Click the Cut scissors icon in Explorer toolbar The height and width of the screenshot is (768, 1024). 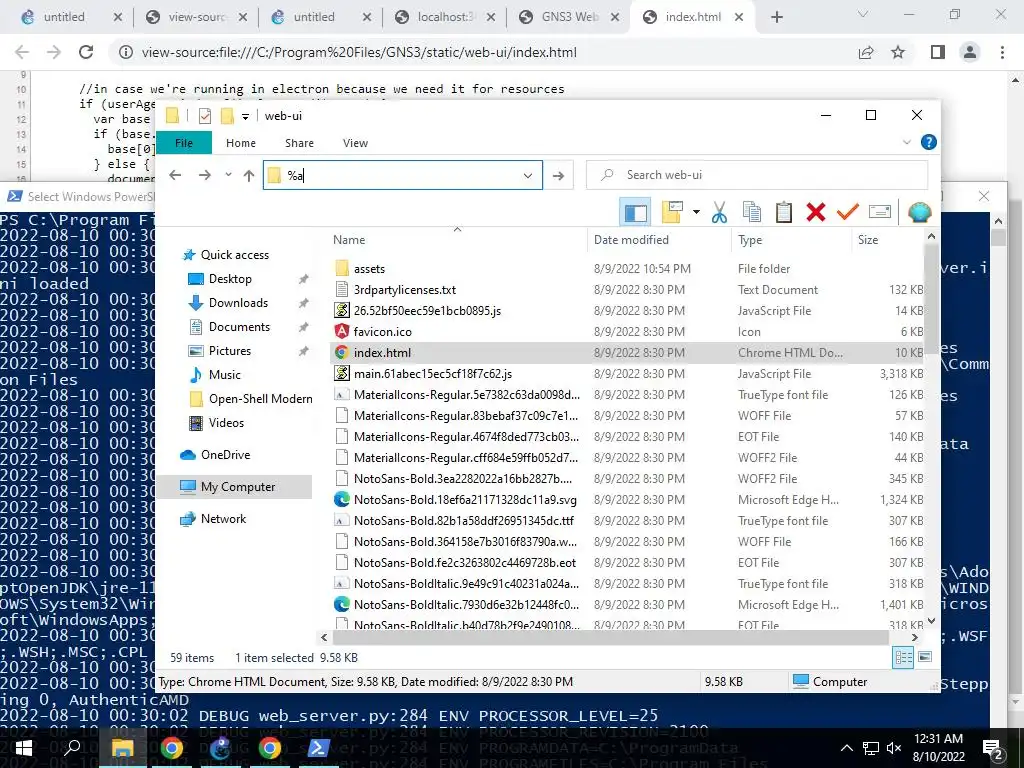pos(719,212)
